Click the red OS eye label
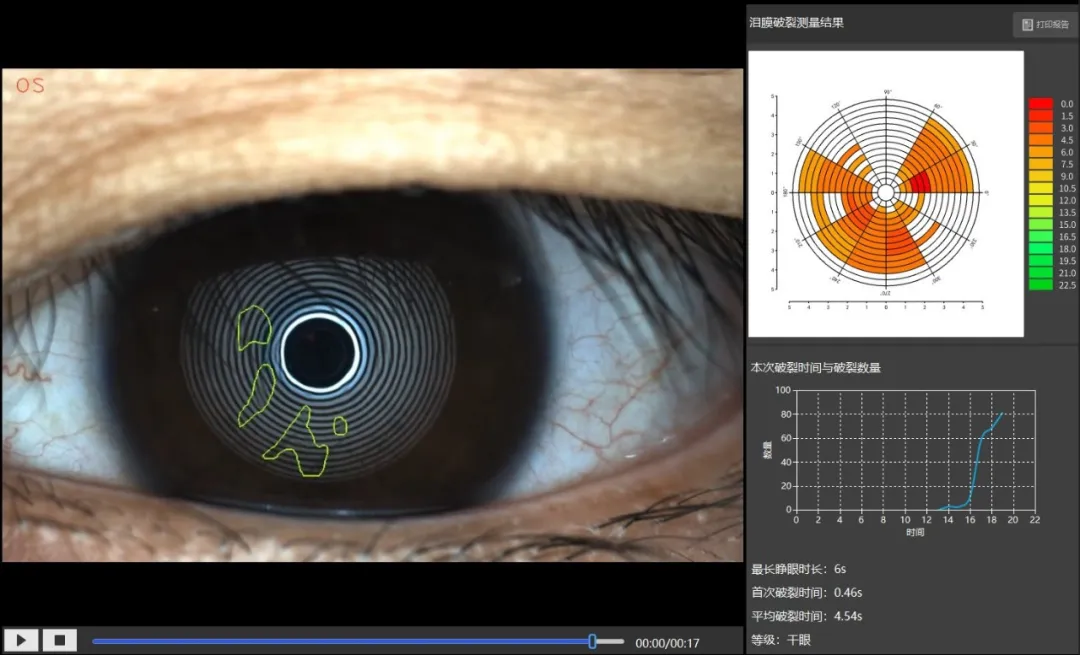The width and height of the screenshot is (1080, 655). click(30, 86)
